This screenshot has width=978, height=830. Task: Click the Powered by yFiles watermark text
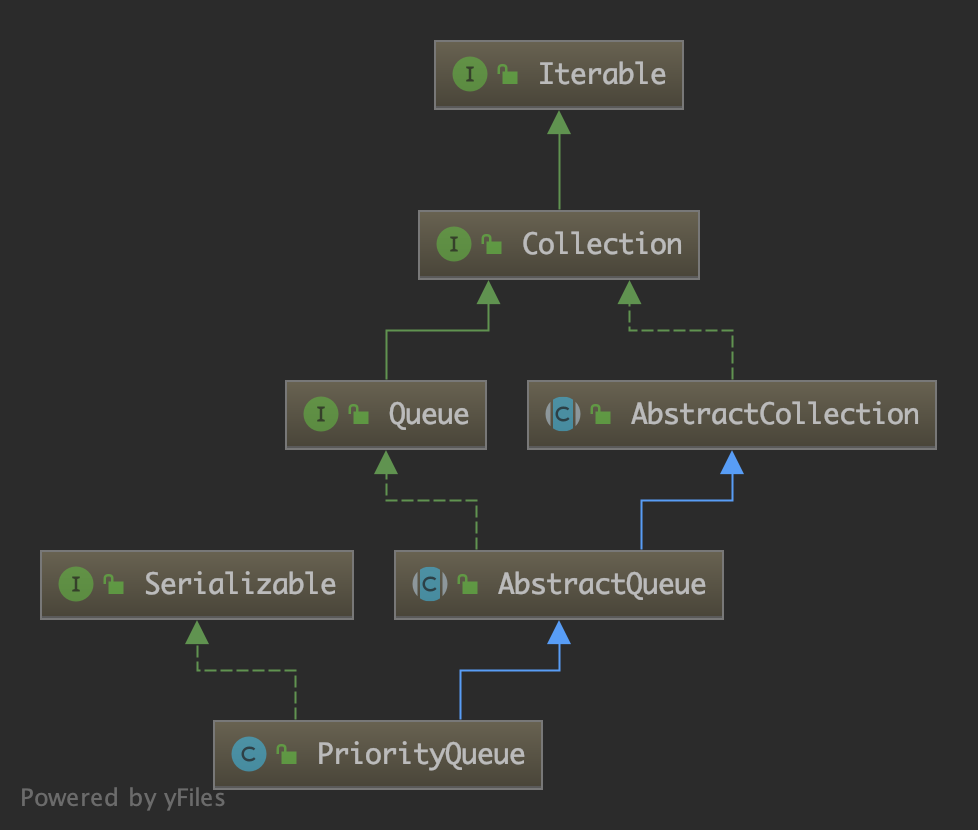point(123,798)
